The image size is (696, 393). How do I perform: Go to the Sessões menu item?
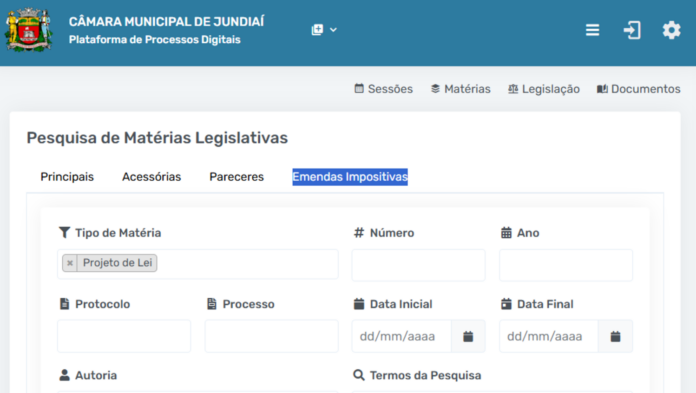click(x=384, y=89)
